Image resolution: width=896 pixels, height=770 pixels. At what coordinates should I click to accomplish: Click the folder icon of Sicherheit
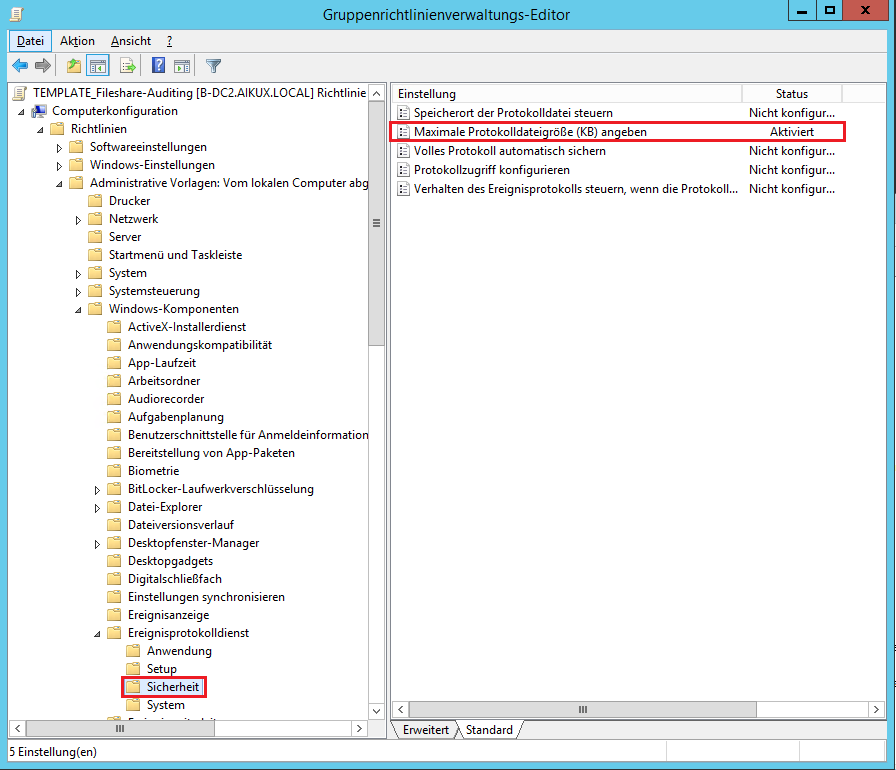click(x=133, y=687)
